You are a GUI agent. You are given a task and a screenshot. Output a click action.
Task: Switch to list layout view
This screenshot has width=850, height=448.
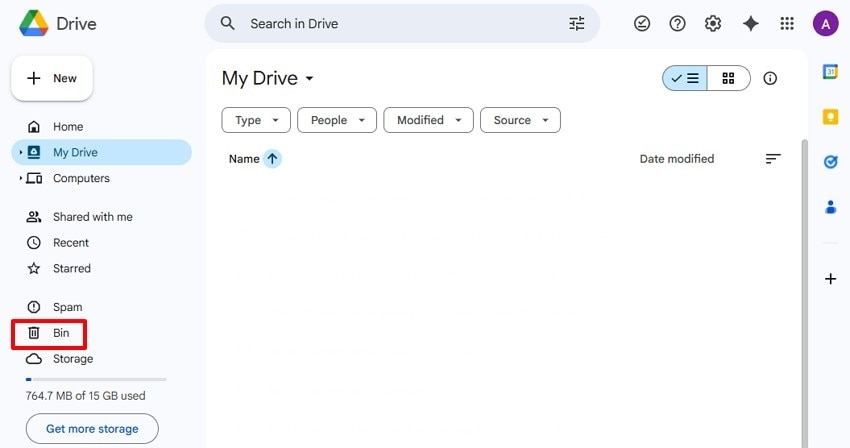click(x=685, y=78)
